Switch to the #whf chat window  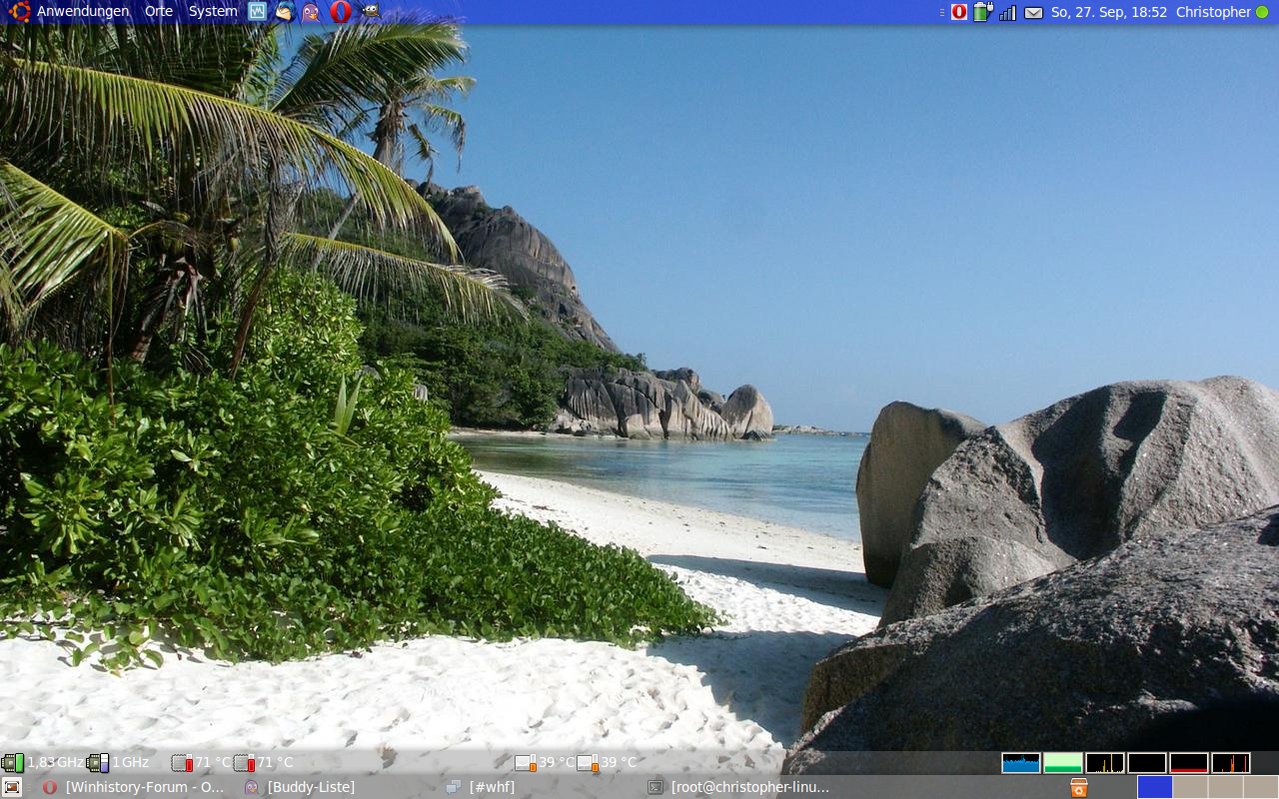491,787
